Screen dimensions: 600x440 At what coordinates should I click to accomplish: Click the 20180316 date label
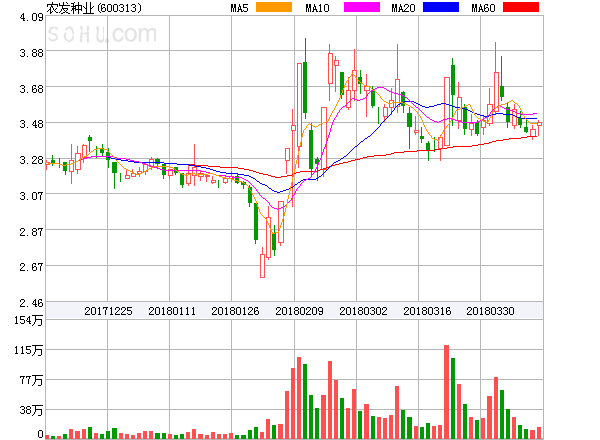pos(427,311)
